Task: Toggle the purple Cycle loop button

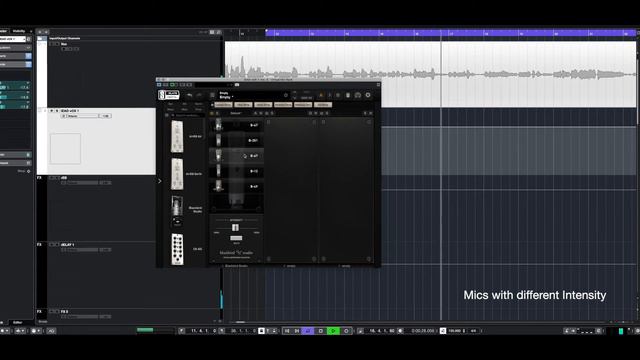Action: pos(308,331)
